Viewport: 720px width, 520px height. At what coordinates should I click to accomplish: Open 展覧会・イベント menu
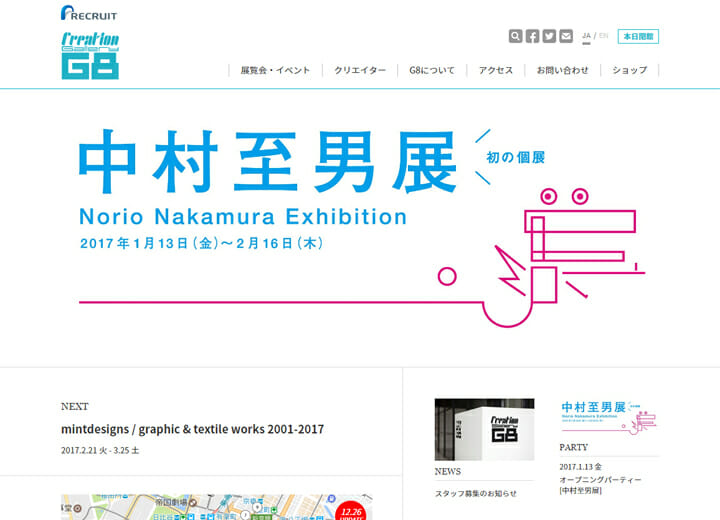pos(276,70)
